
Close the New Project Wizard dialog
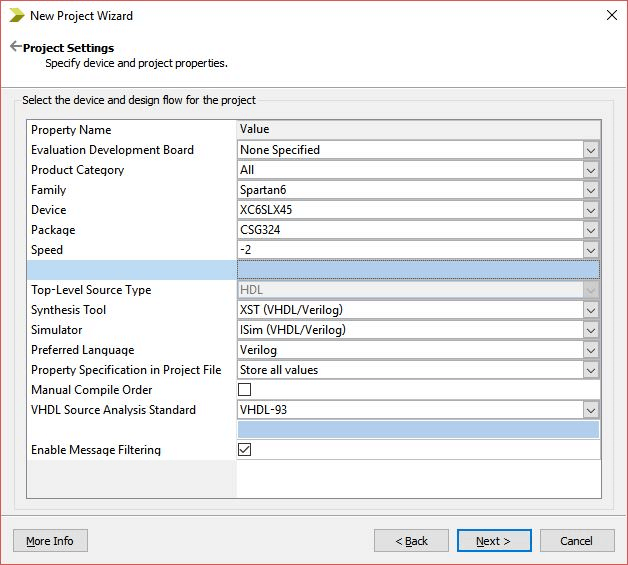pos(611,15)
